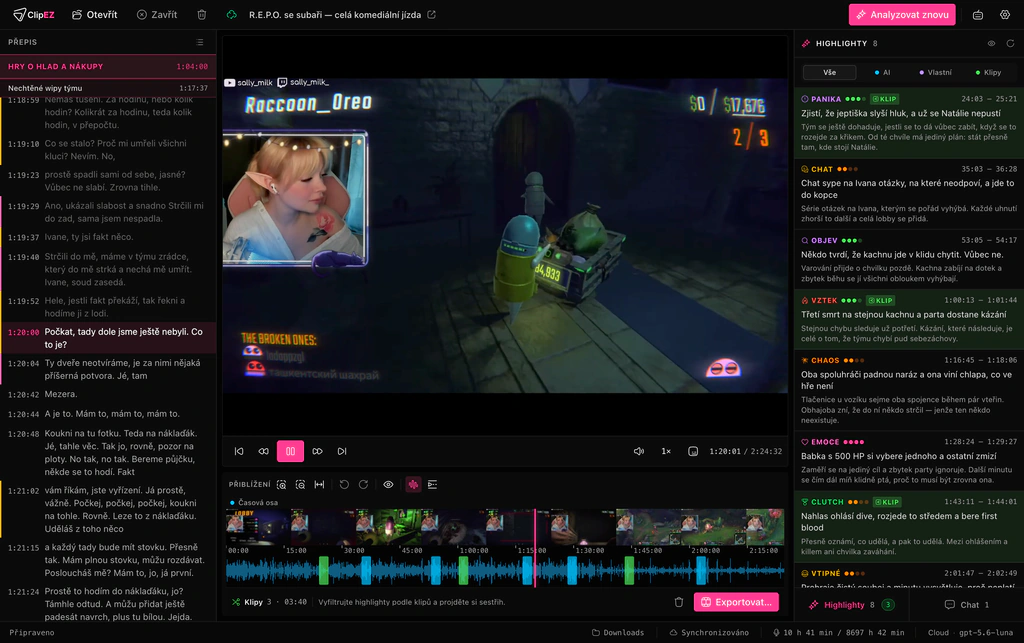This screenshot has height=643, width=1024.
Task: Open 1× playback speed selector
Action: coord(666,451)
